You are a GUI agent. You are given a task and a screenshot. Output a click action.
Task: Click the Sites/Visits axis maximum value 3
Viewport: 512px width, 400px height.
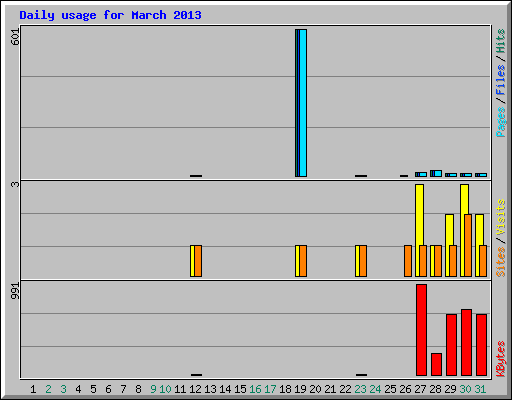pyautogui.click(x=15, y=184)
